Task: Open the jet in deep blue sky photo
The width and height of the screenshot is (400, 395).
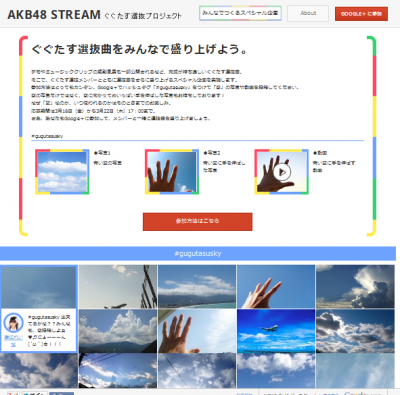Action: pos(276,331)
